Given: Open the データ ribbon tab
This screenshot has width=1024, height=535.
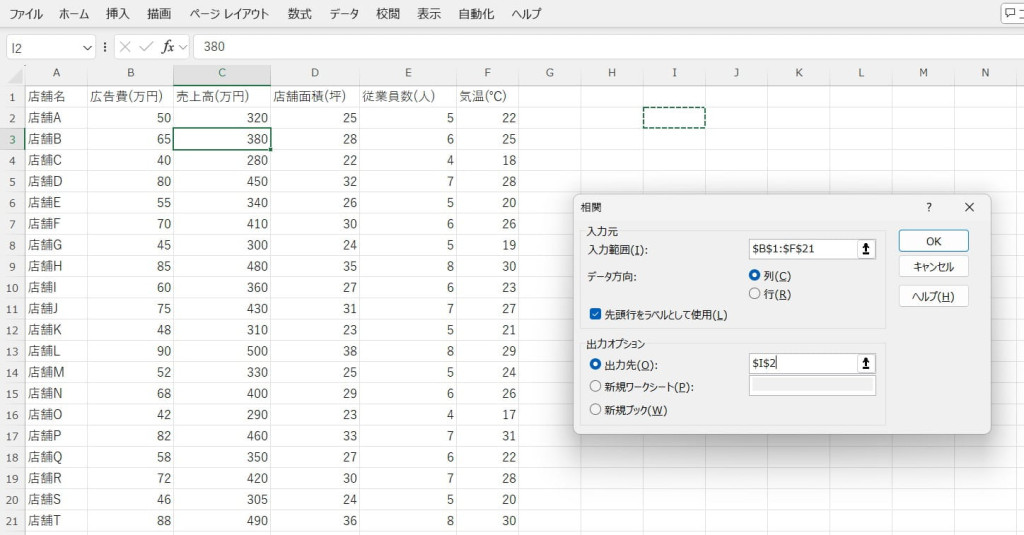Looking at the screenshot, I should click(344, 14).
